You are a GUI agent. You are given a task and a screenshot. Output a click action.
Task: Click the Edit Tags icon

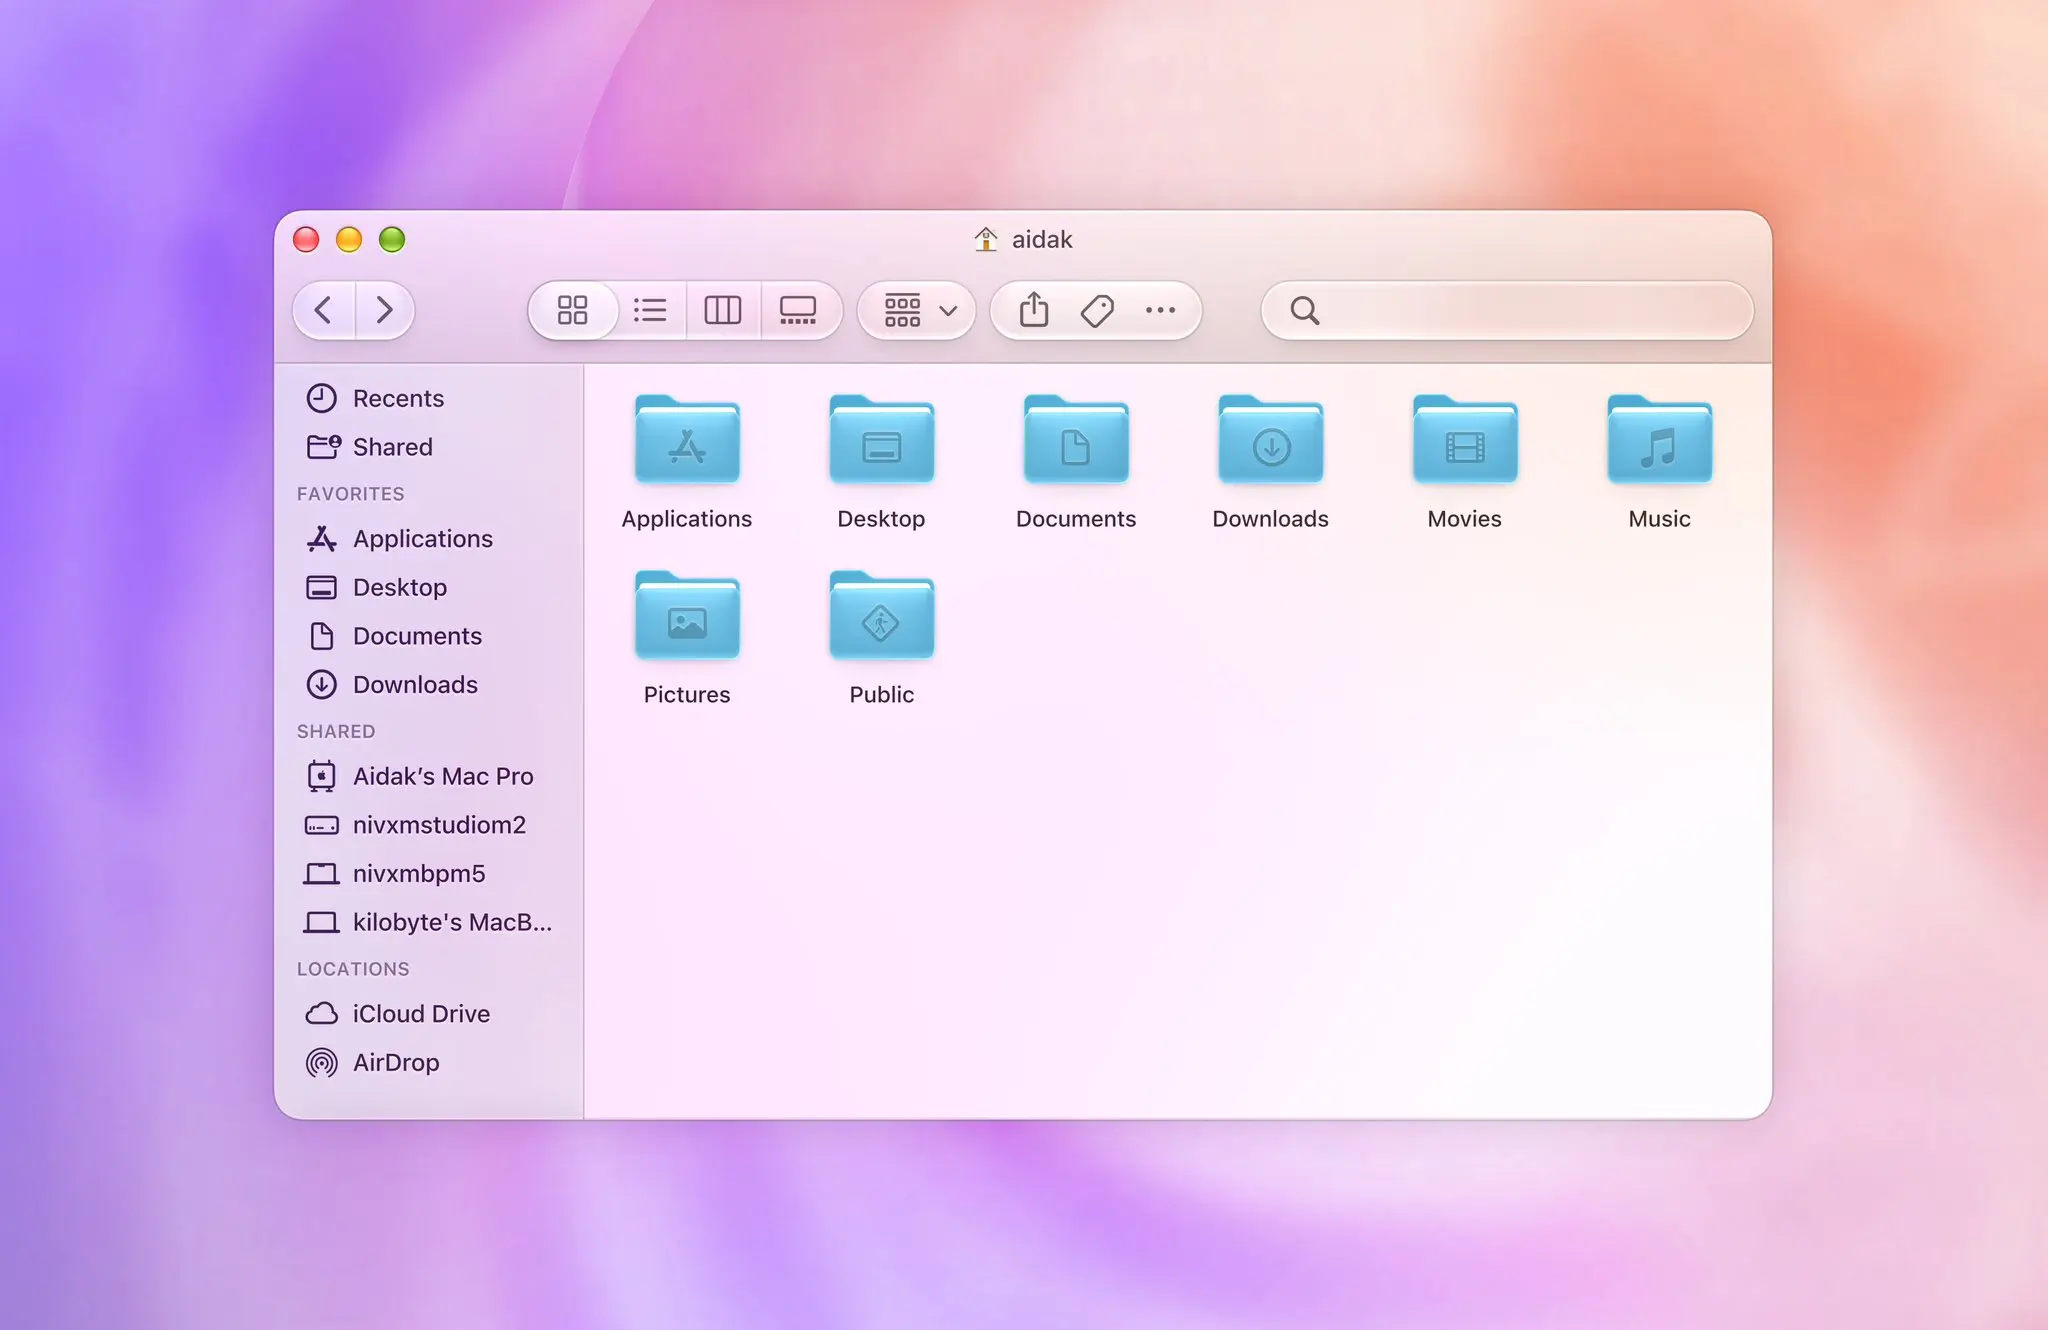pyautogui.click(x=1097, y=310)
